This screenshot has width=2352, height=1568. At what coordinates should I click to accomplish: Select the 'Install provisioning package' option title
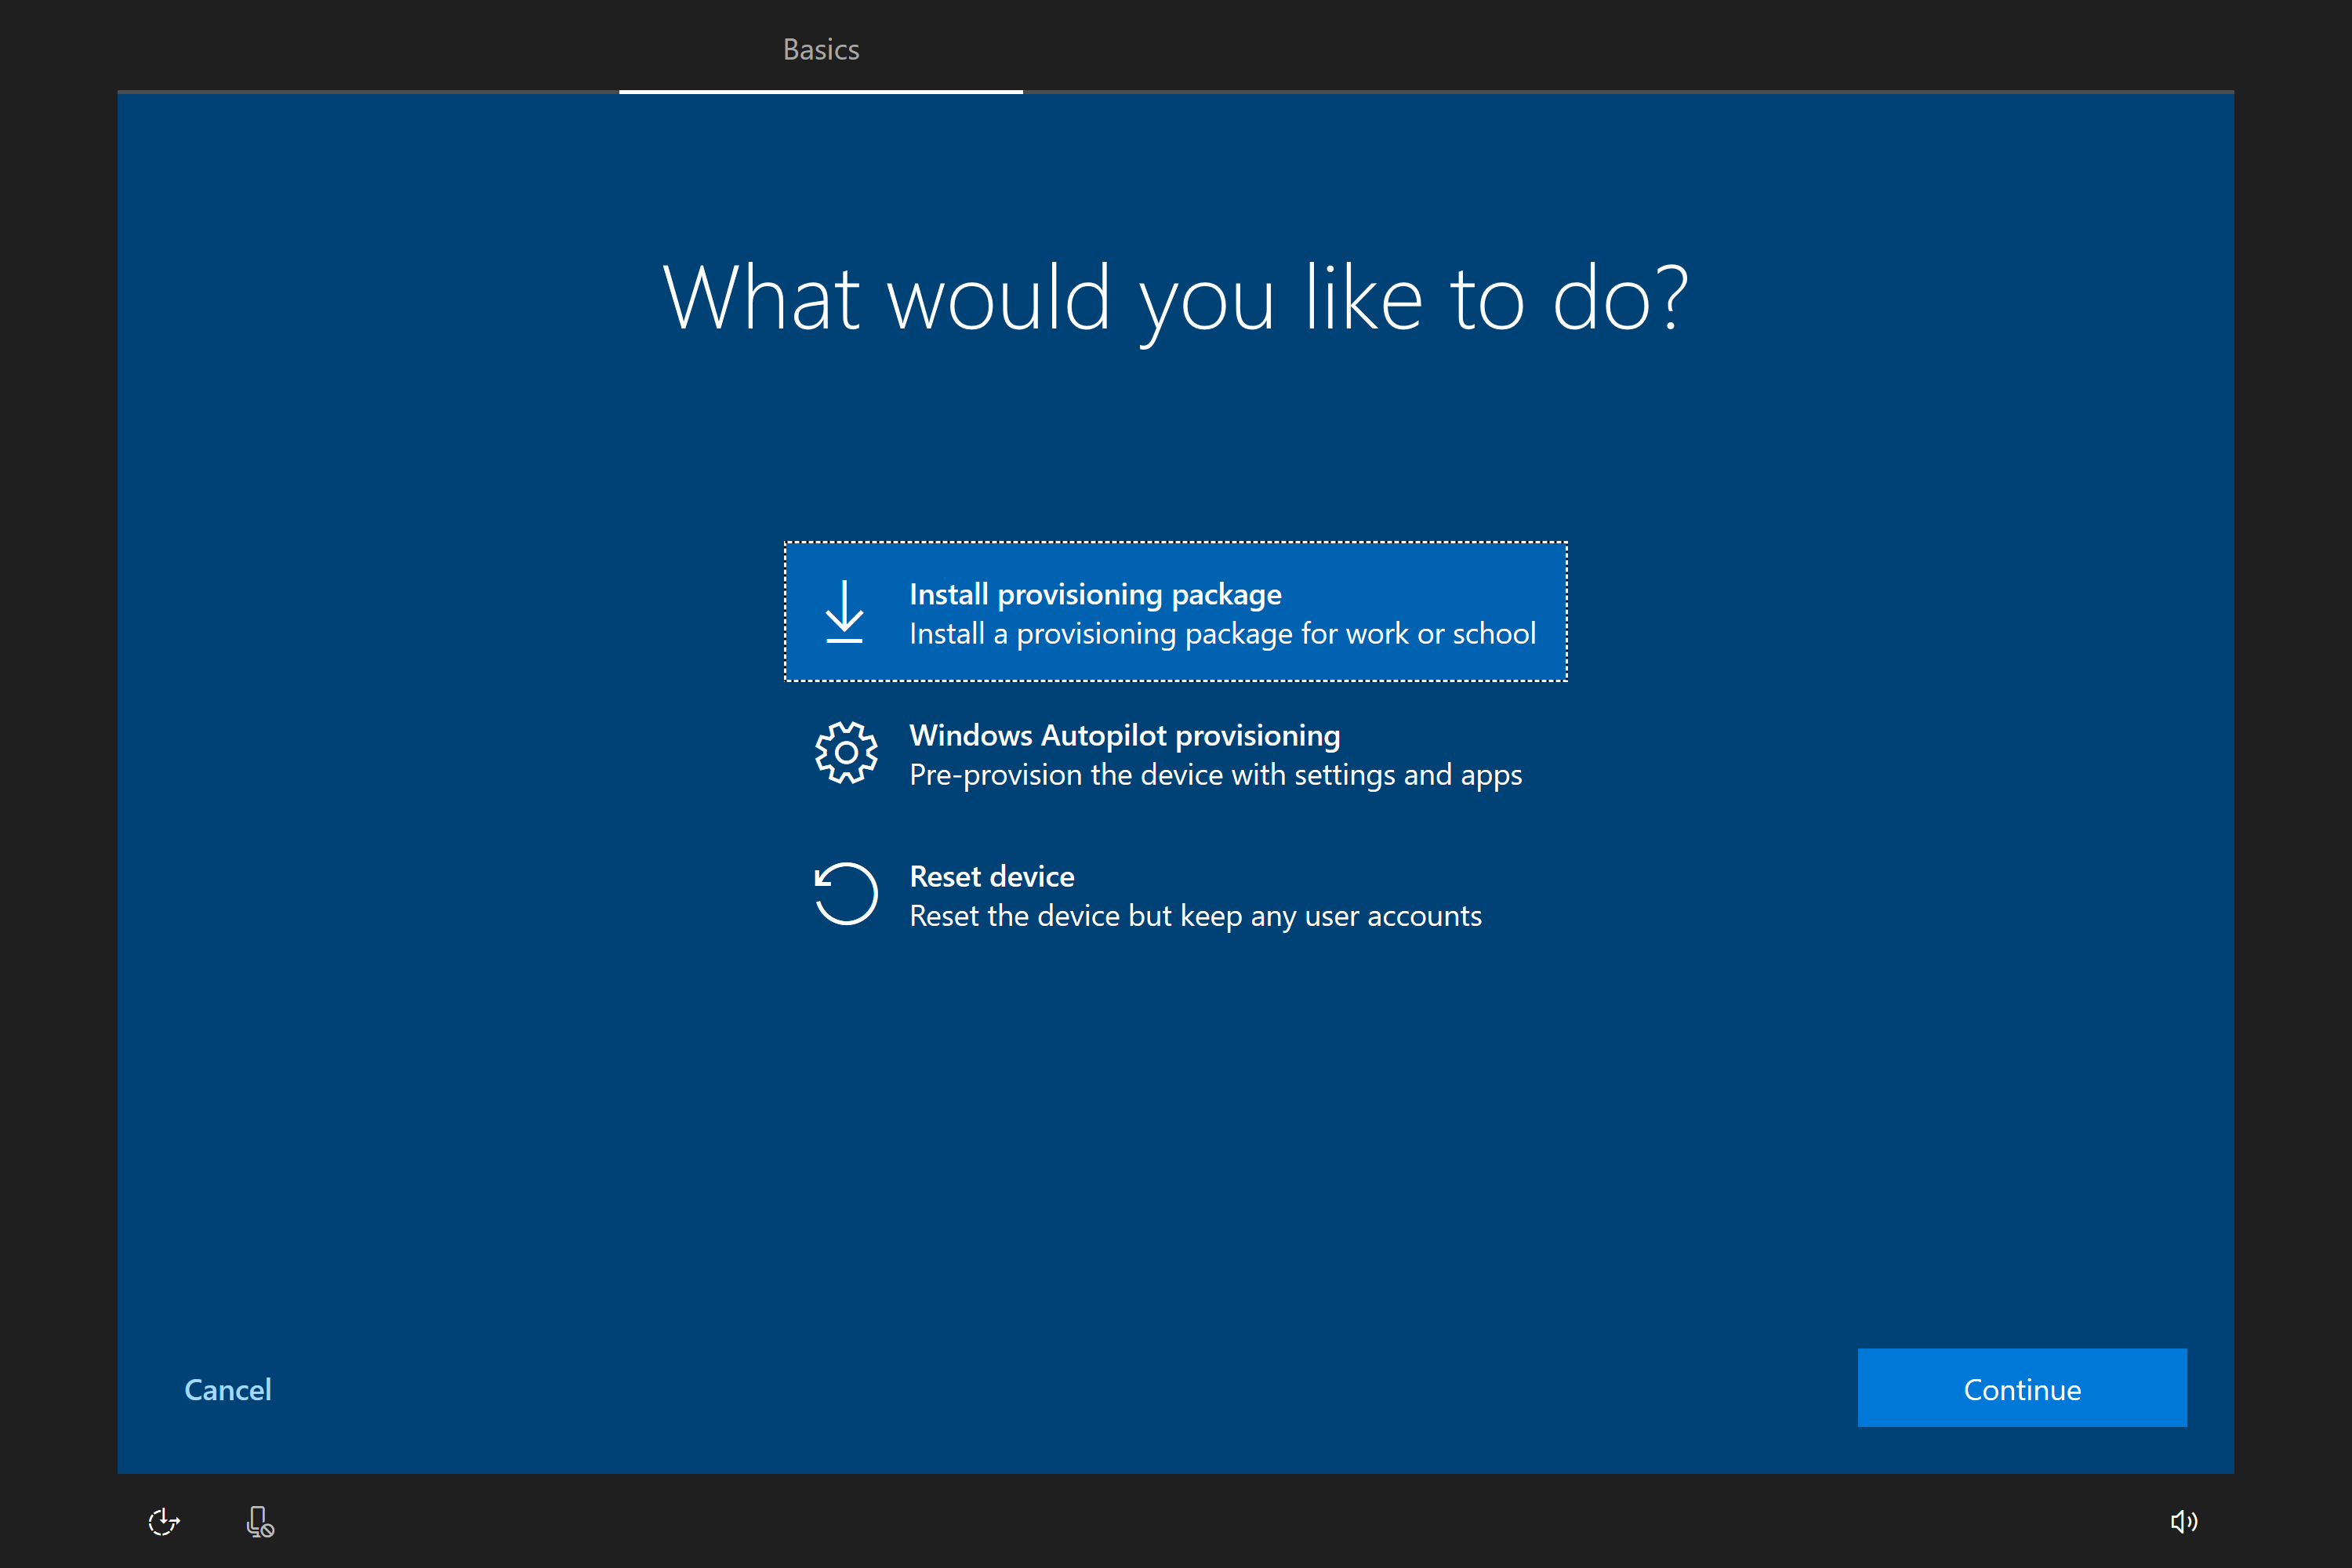click(x=1094, y=594)
